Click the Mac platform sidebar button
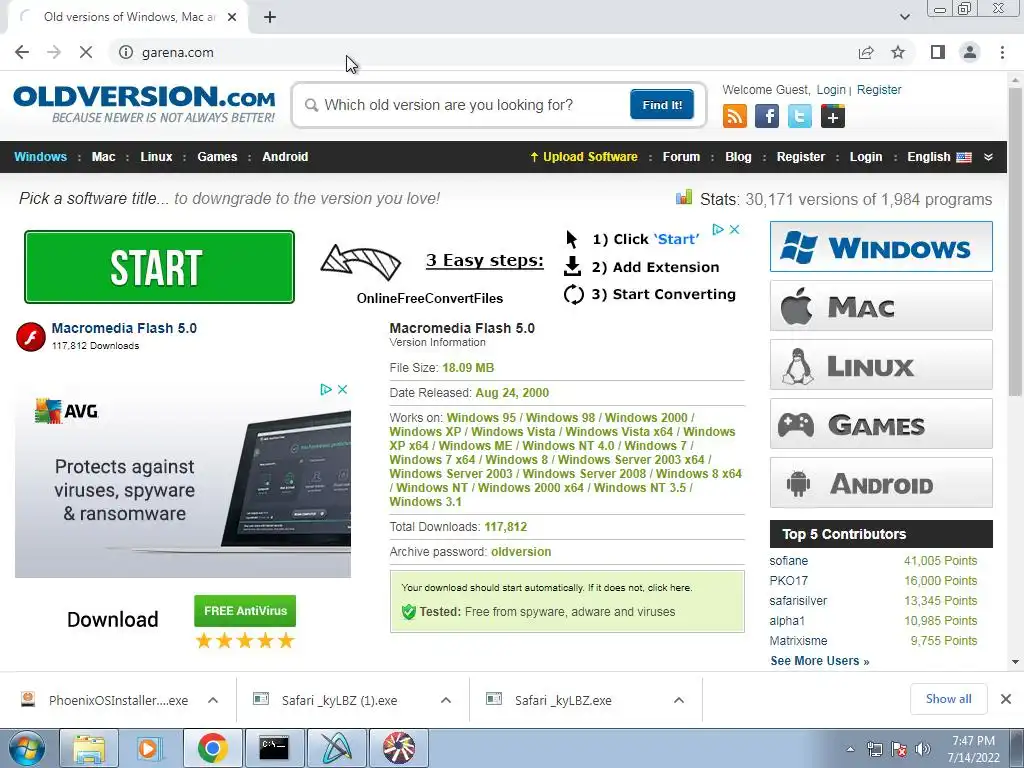The width and height of the screenshot is (1024, 768). [881, 306]
